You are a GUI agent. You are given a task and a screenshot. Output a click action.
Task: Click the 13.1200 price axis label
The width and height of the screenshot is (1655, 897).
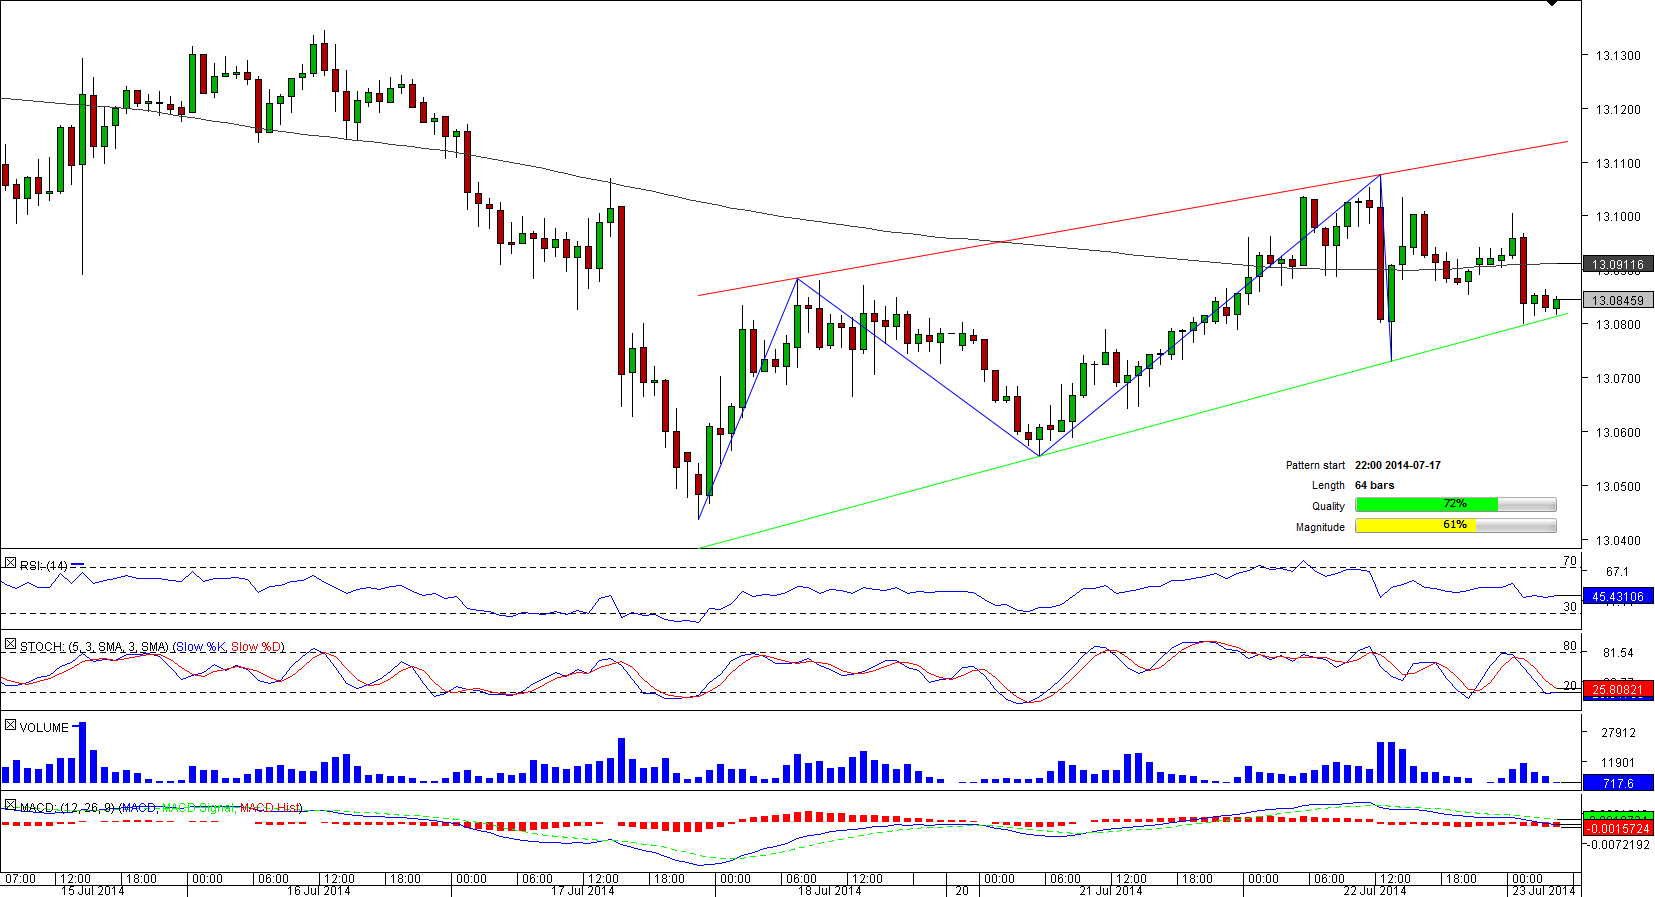click(1617, 109)
